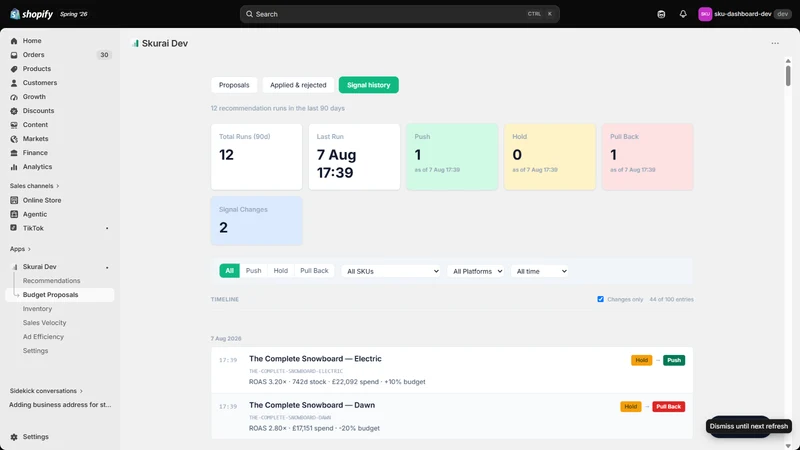The width and height of the screenshot is (800, 450).
Task: Filter timeline by Push
Action: (x=254, y=271)
